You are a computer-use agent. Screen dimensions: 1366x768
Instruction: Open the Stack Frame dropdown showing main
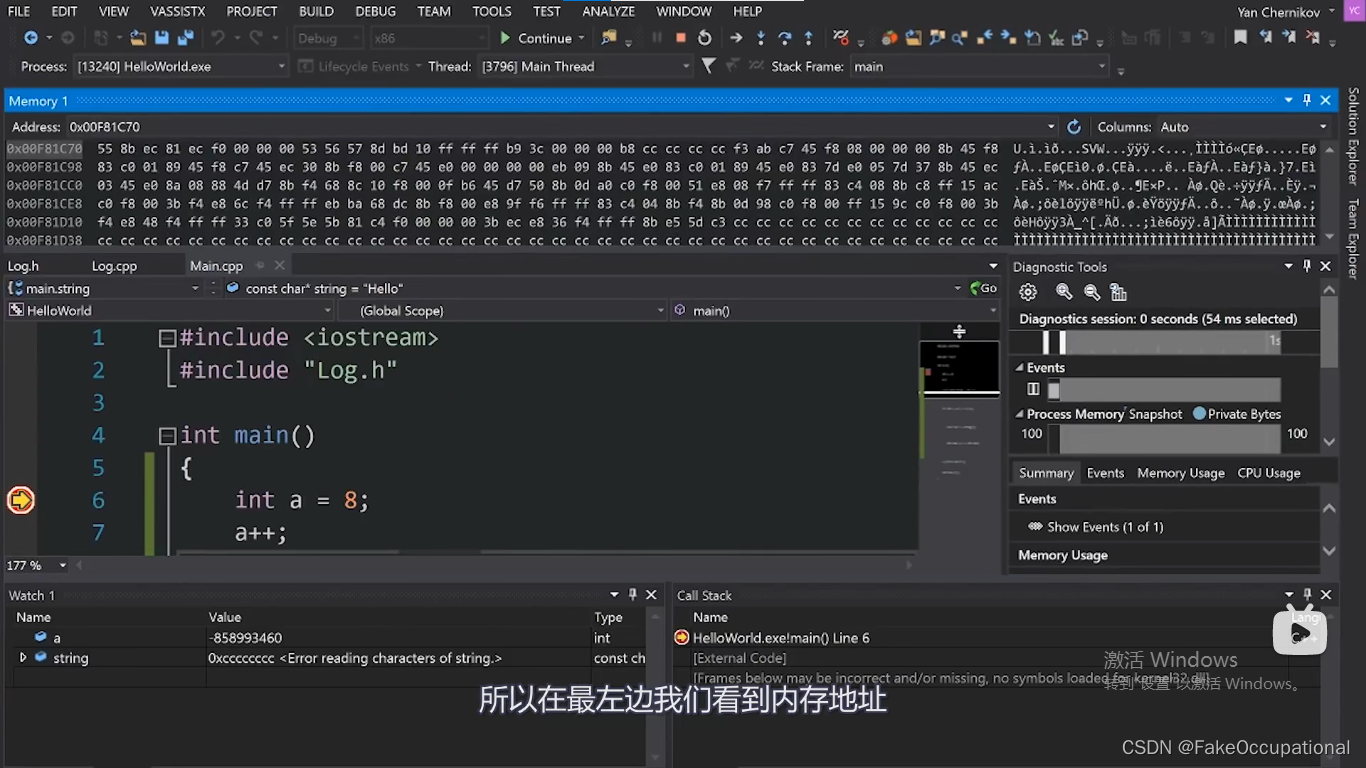click(1100, 66)
